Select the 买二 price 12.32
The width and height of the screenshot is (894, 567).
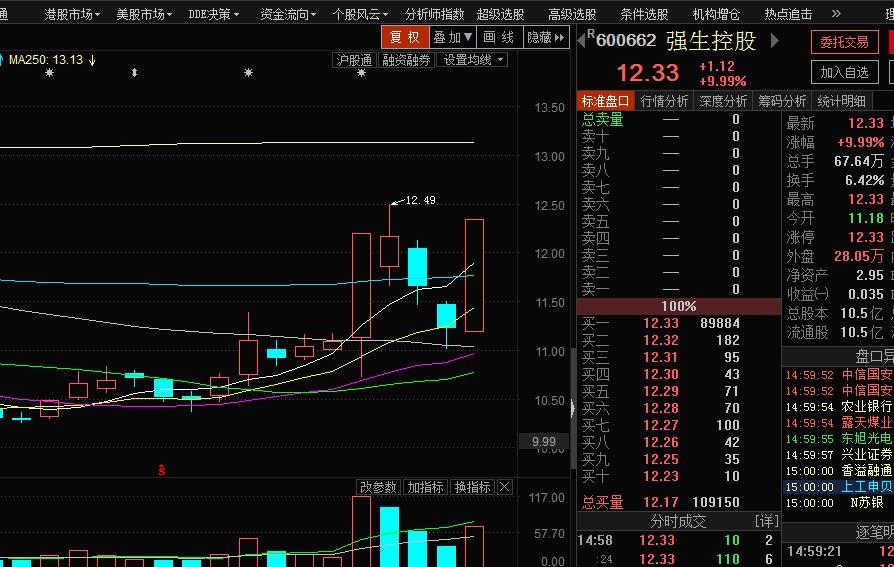(661, 340)
